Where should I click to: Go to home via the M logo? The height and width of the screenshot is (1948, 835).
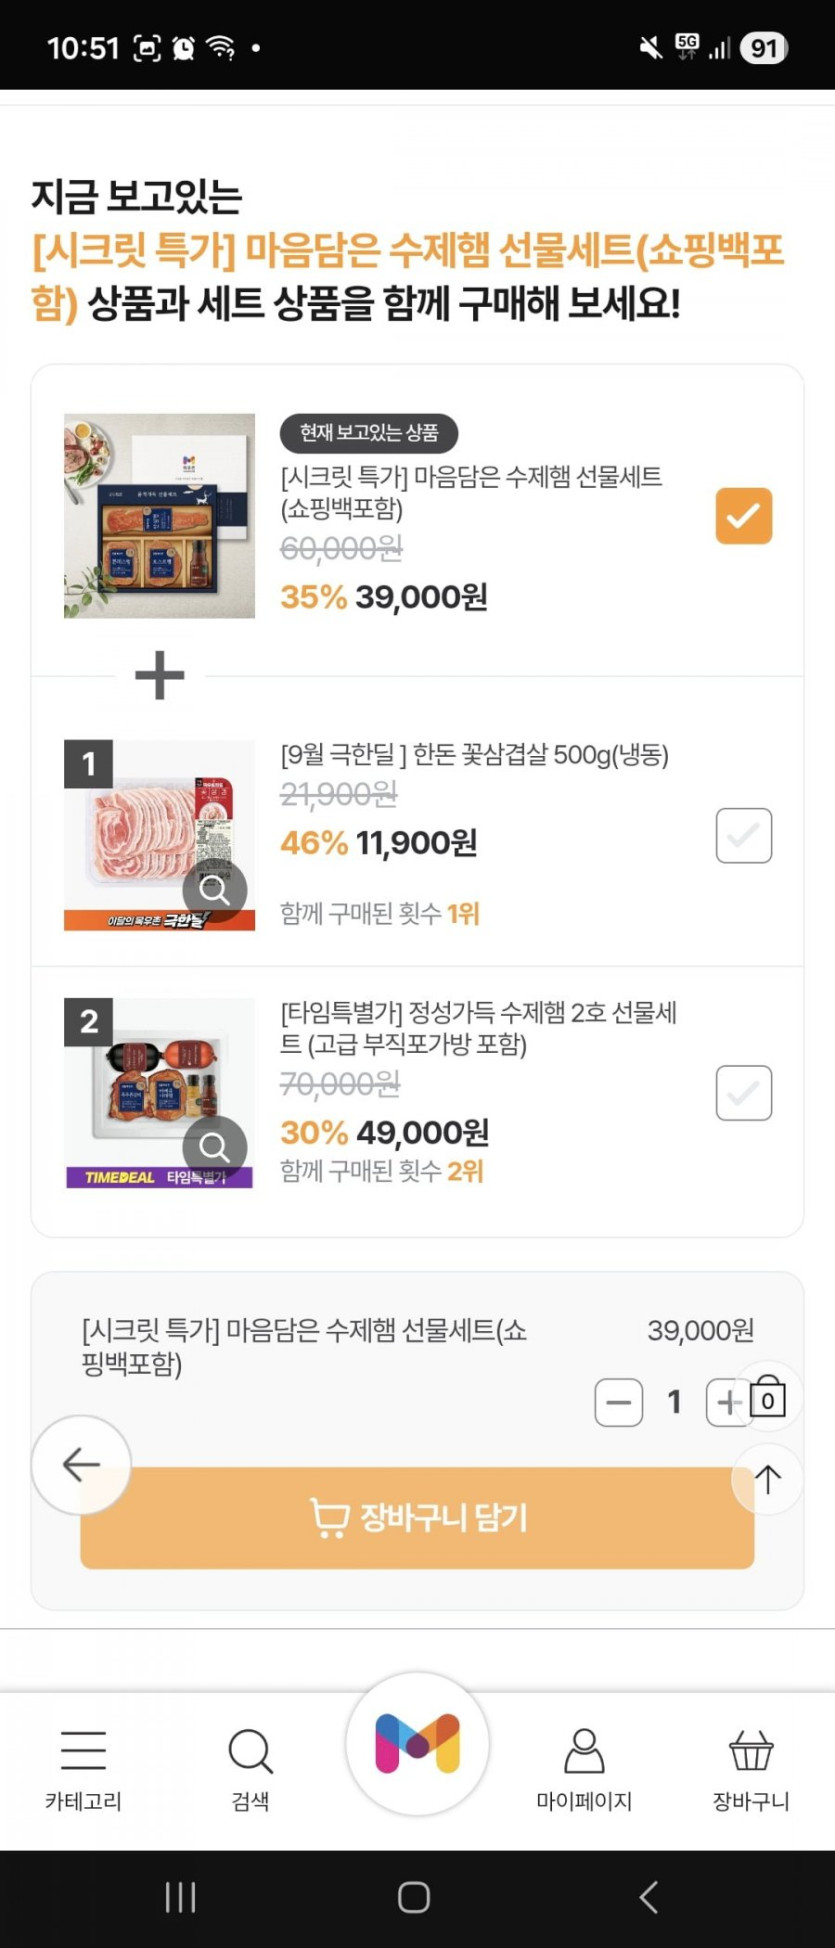pyautogui.click(x=417, y=1744)
